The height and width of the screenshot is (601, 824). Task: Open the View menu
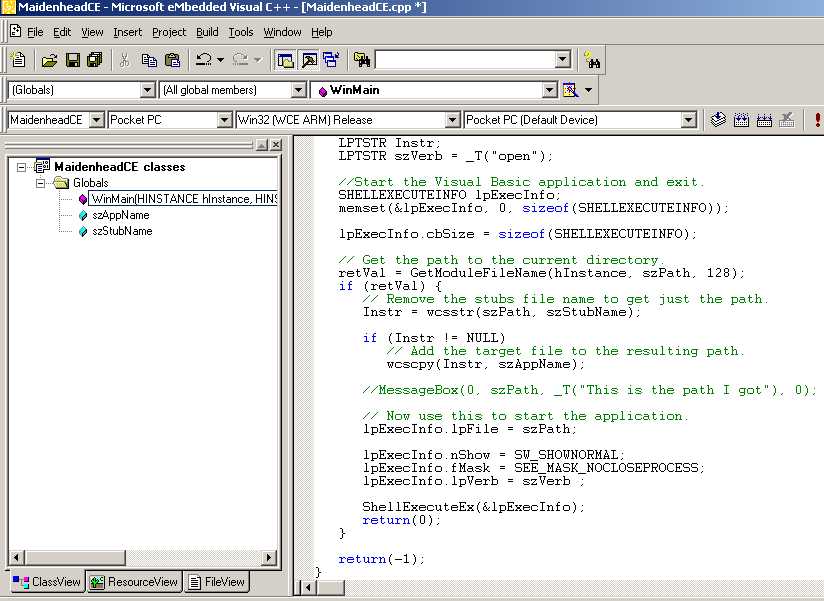pos(92,32)
